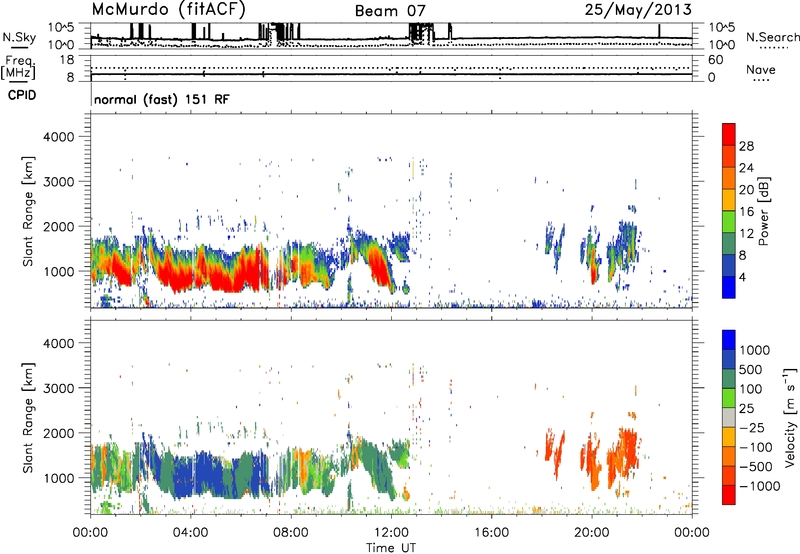Click the '18' tick on the frequency axis
This screenshot has width=800, height=554.
[66, 60]
